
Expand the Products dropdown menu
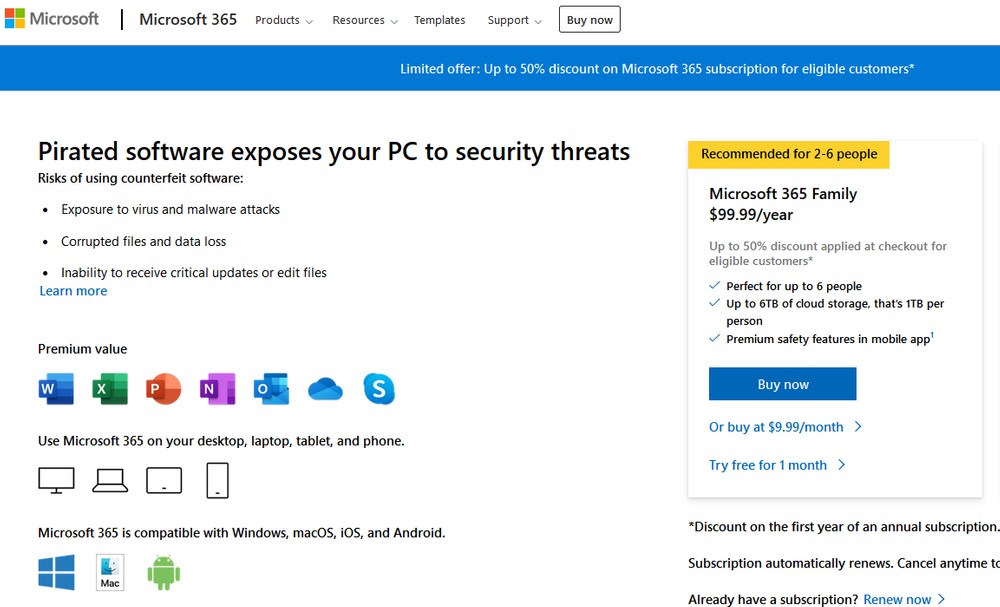click(x=284, y=20)
